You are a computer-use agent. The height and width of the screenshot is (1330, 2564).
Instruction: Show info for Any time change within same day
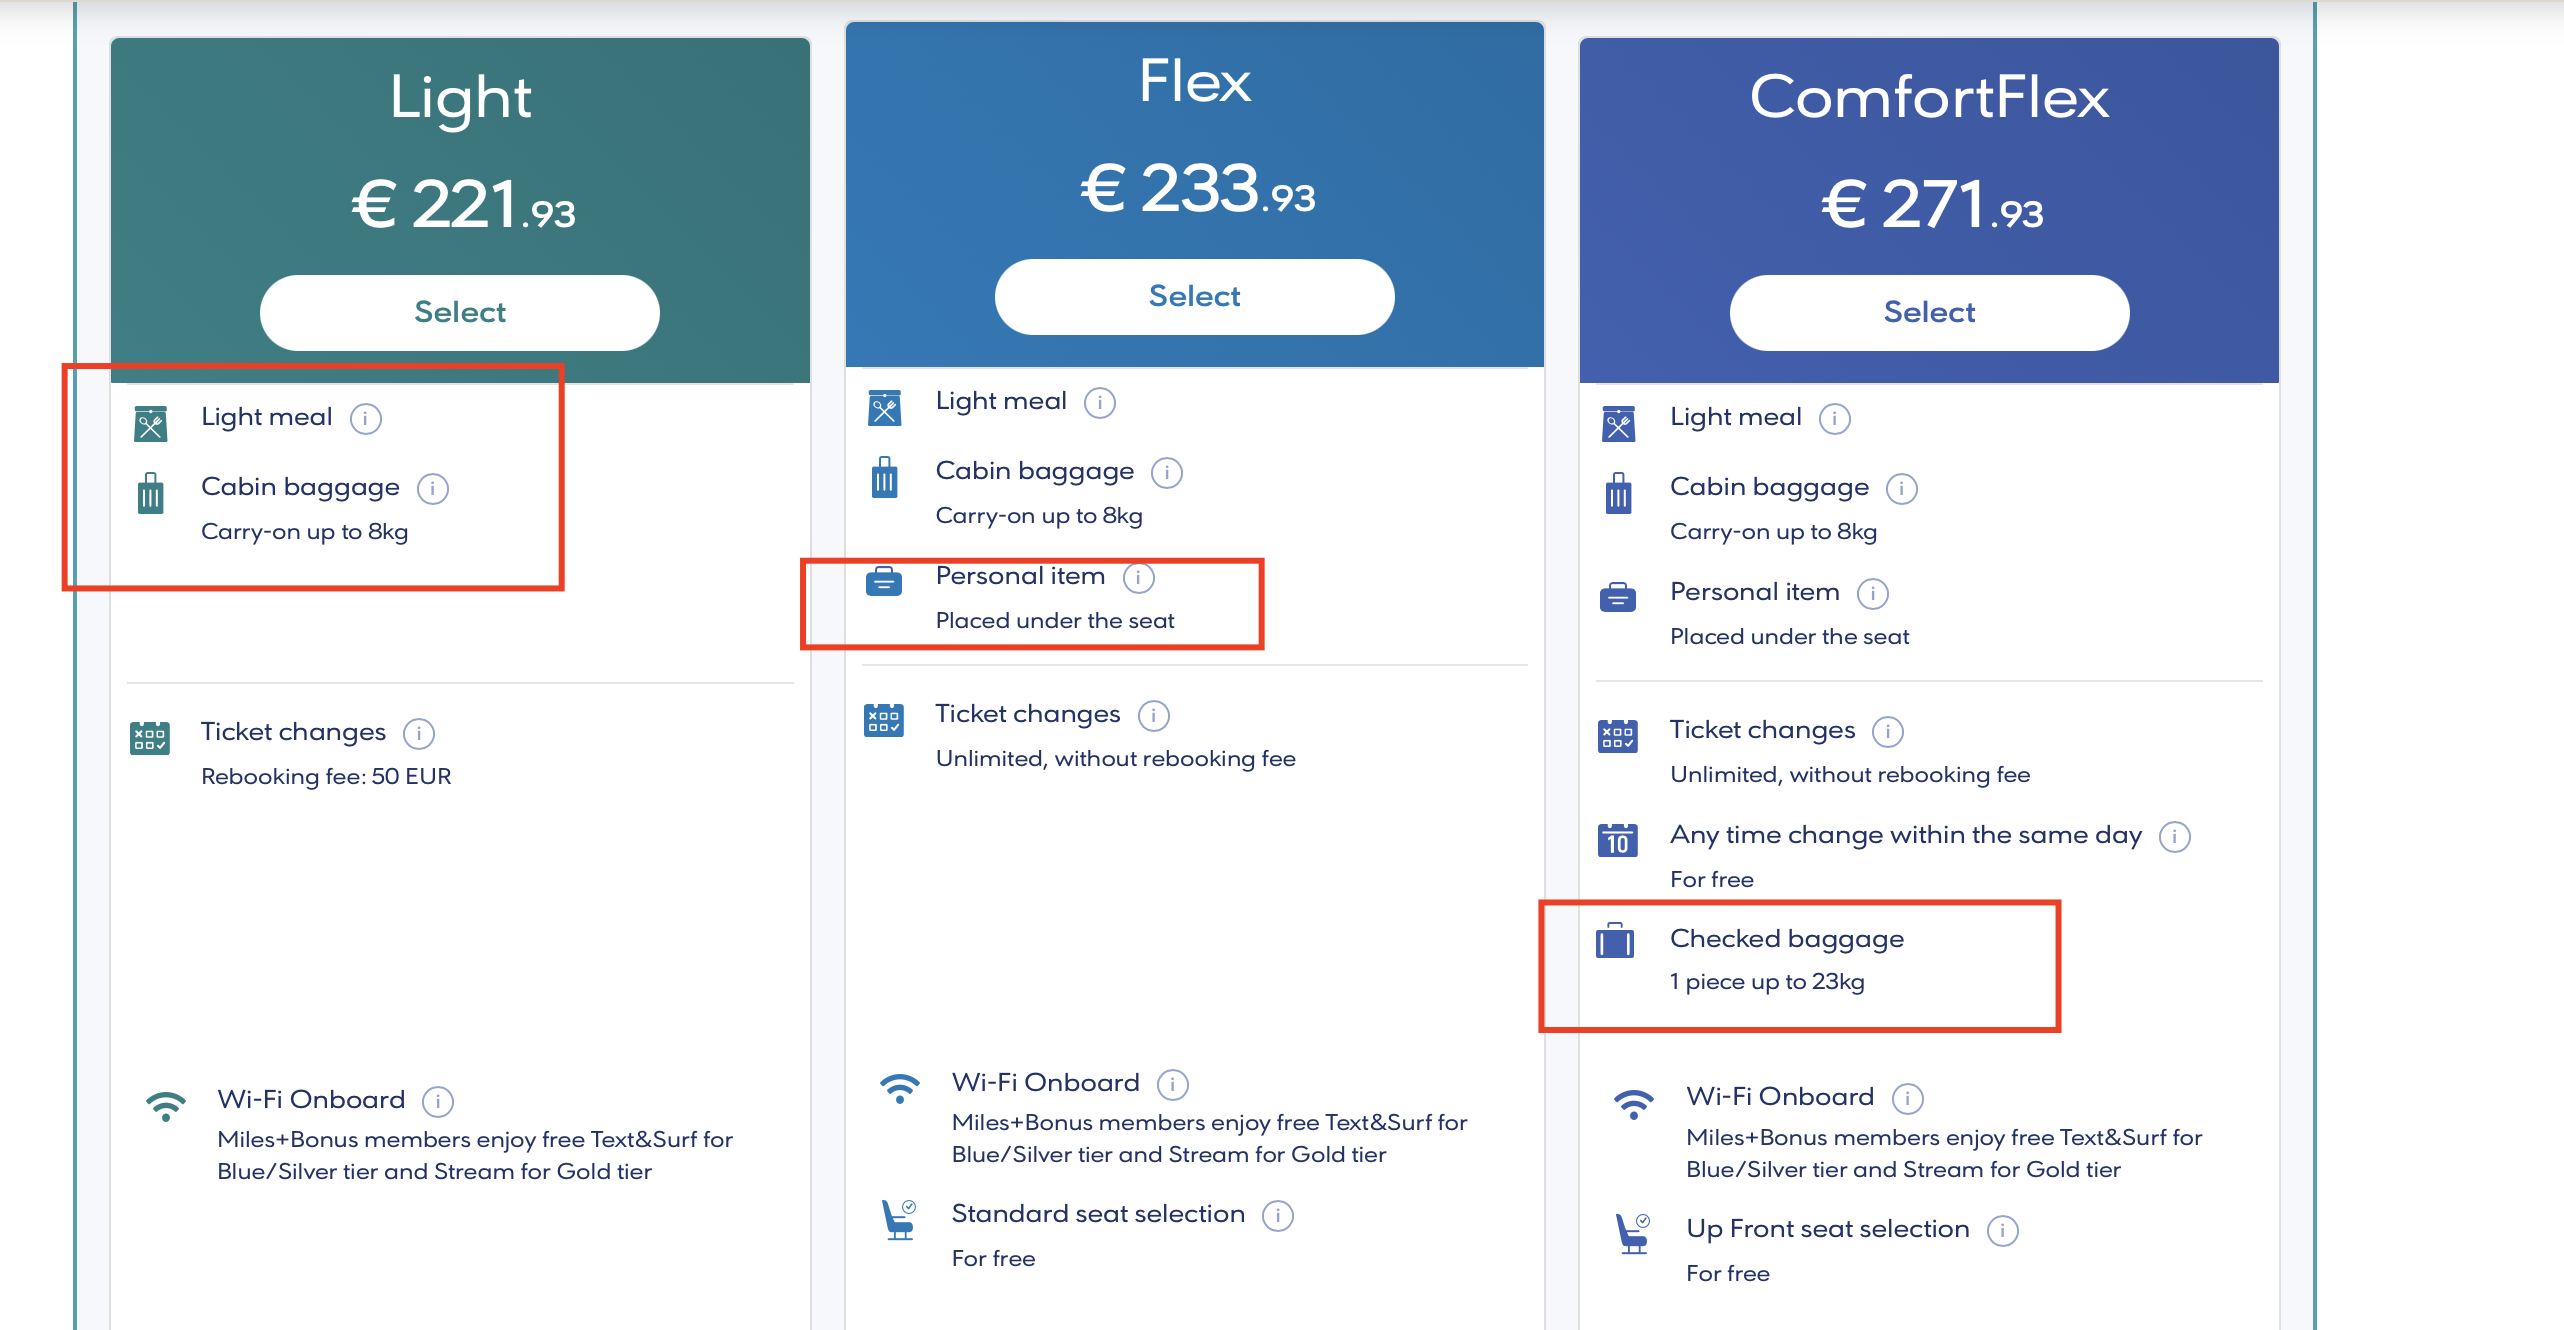tap(2175, 836)
